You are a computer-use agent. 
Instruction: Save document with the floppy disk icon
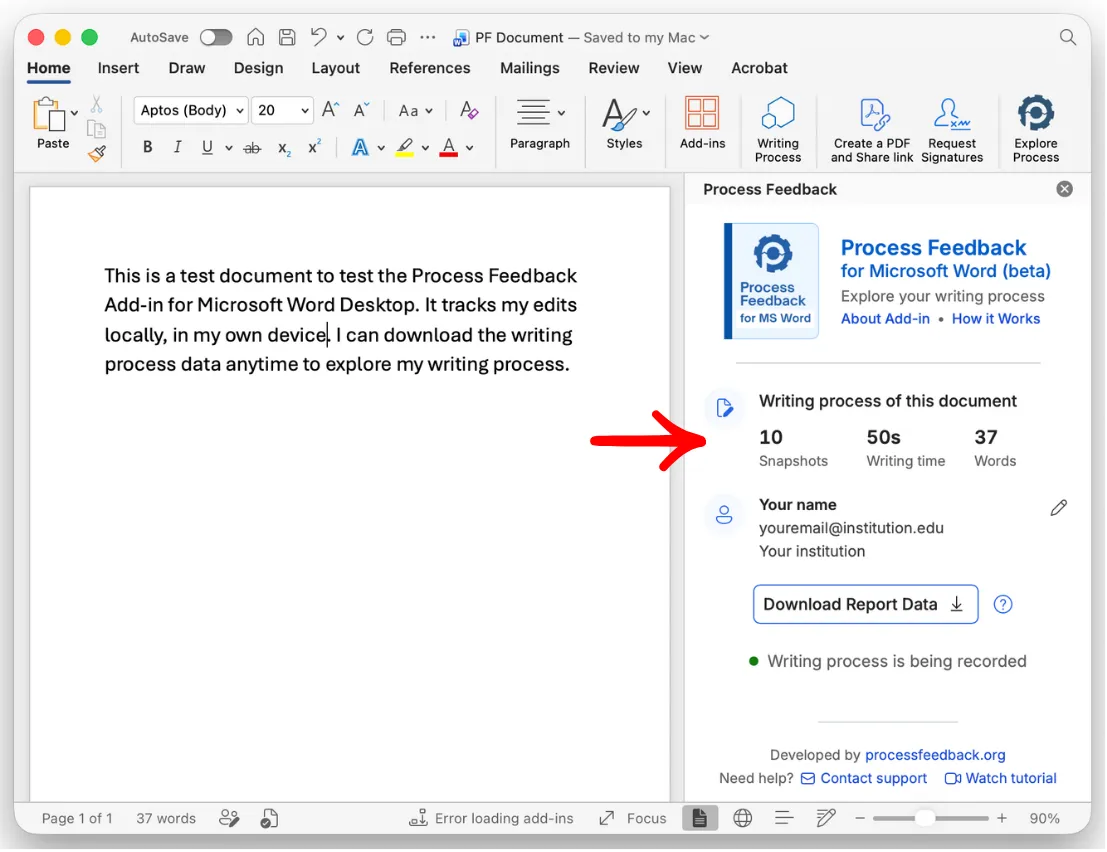pos(287,37)
